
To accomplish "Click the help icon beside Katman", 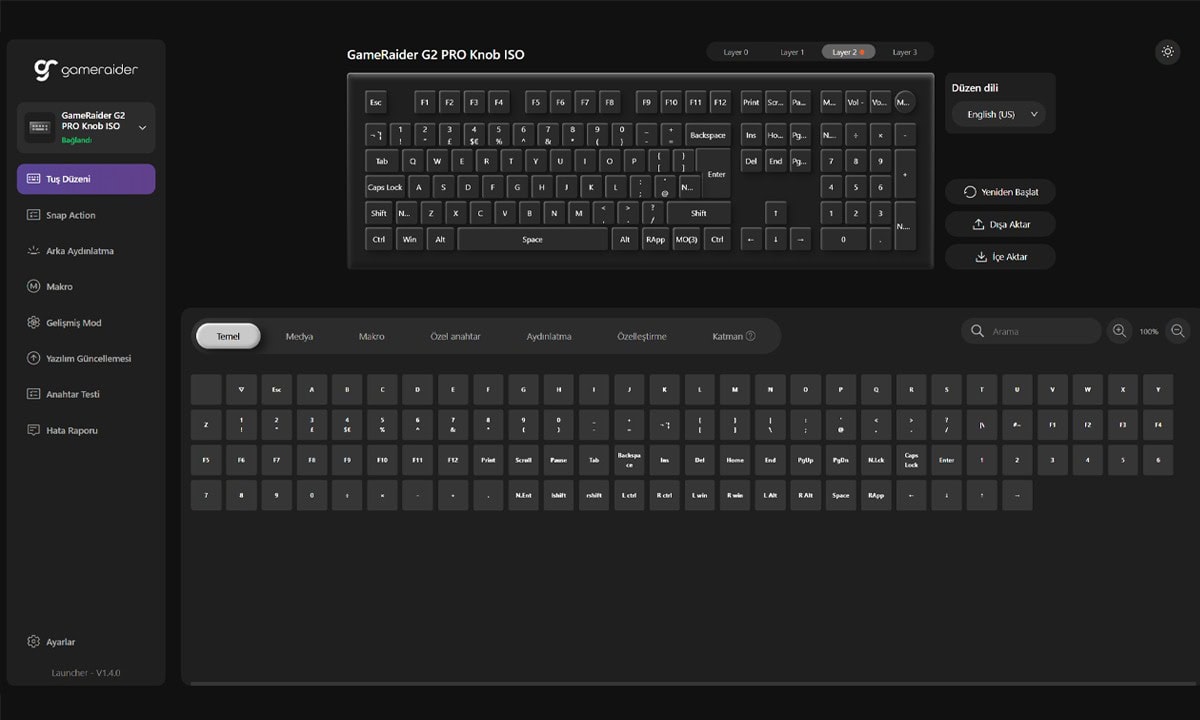I will (x=750, y=336).
